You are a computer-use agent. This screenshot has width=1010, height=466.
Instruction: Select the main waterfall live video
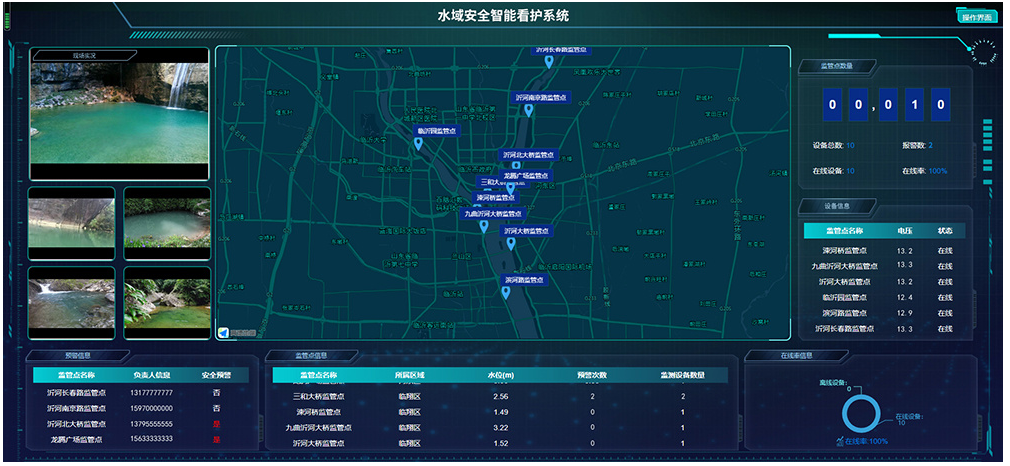pos(120,113)
